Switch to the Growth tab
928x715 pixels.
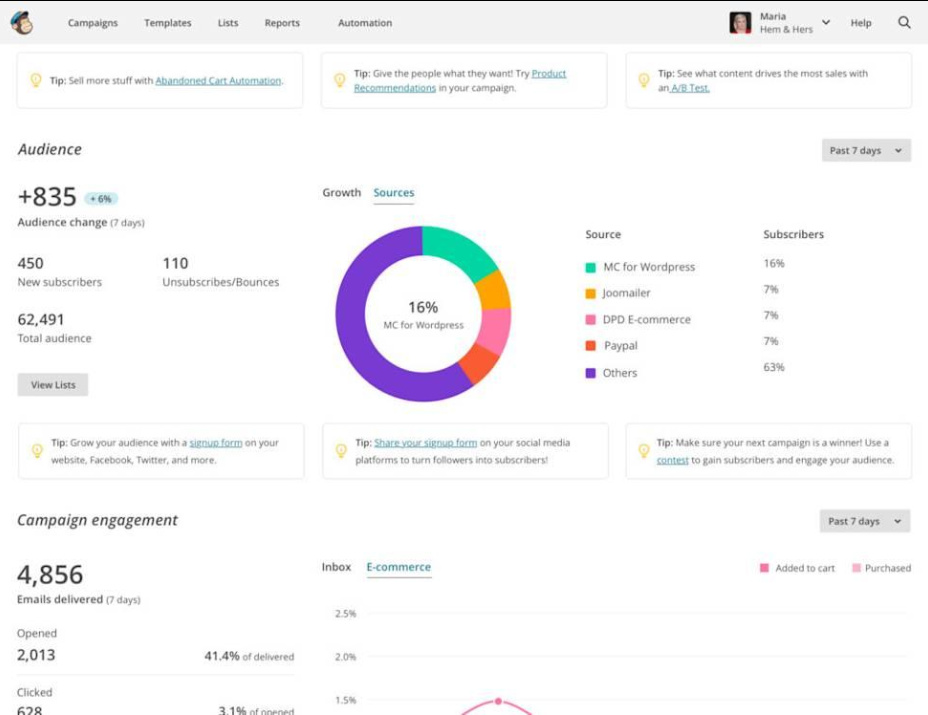(x=342, y=193)
